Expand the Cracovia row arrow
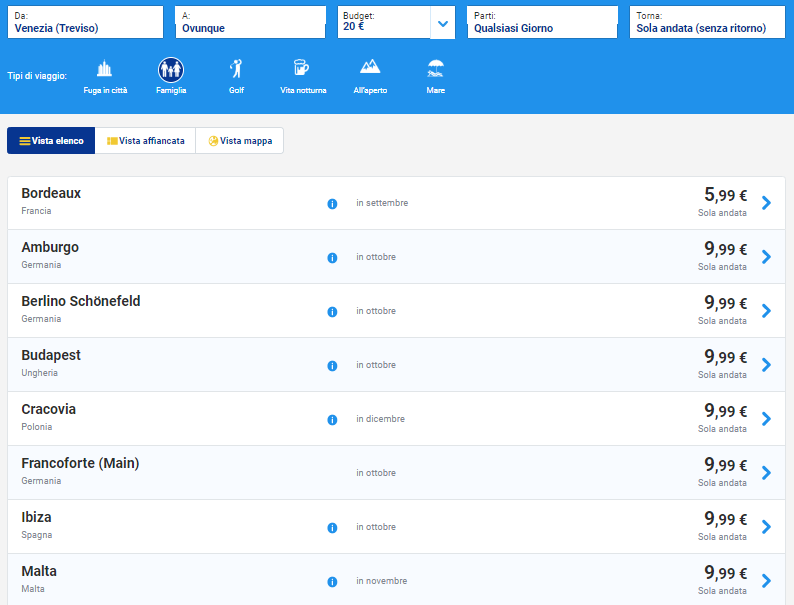Image resolution: width=794 pixels, height=605 pixels. tap(766, 419)
